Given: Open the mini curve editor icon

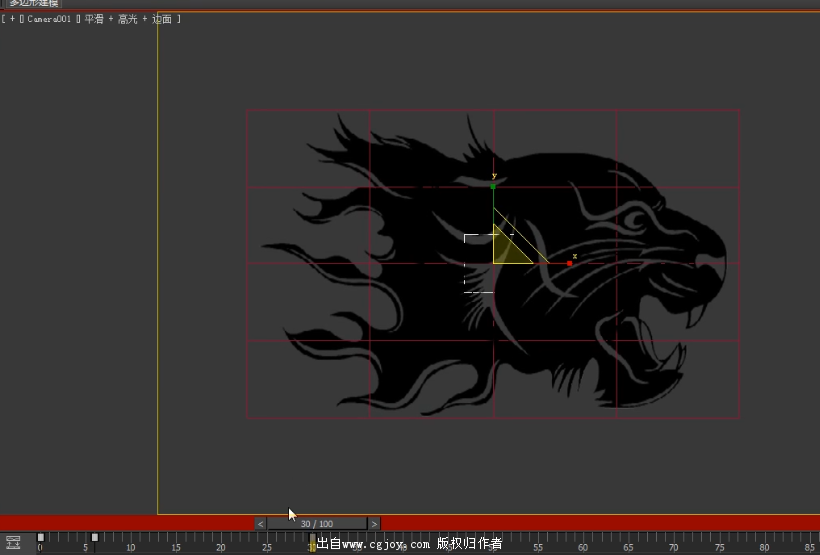Looking at the screenshot, I should point(13,542).
